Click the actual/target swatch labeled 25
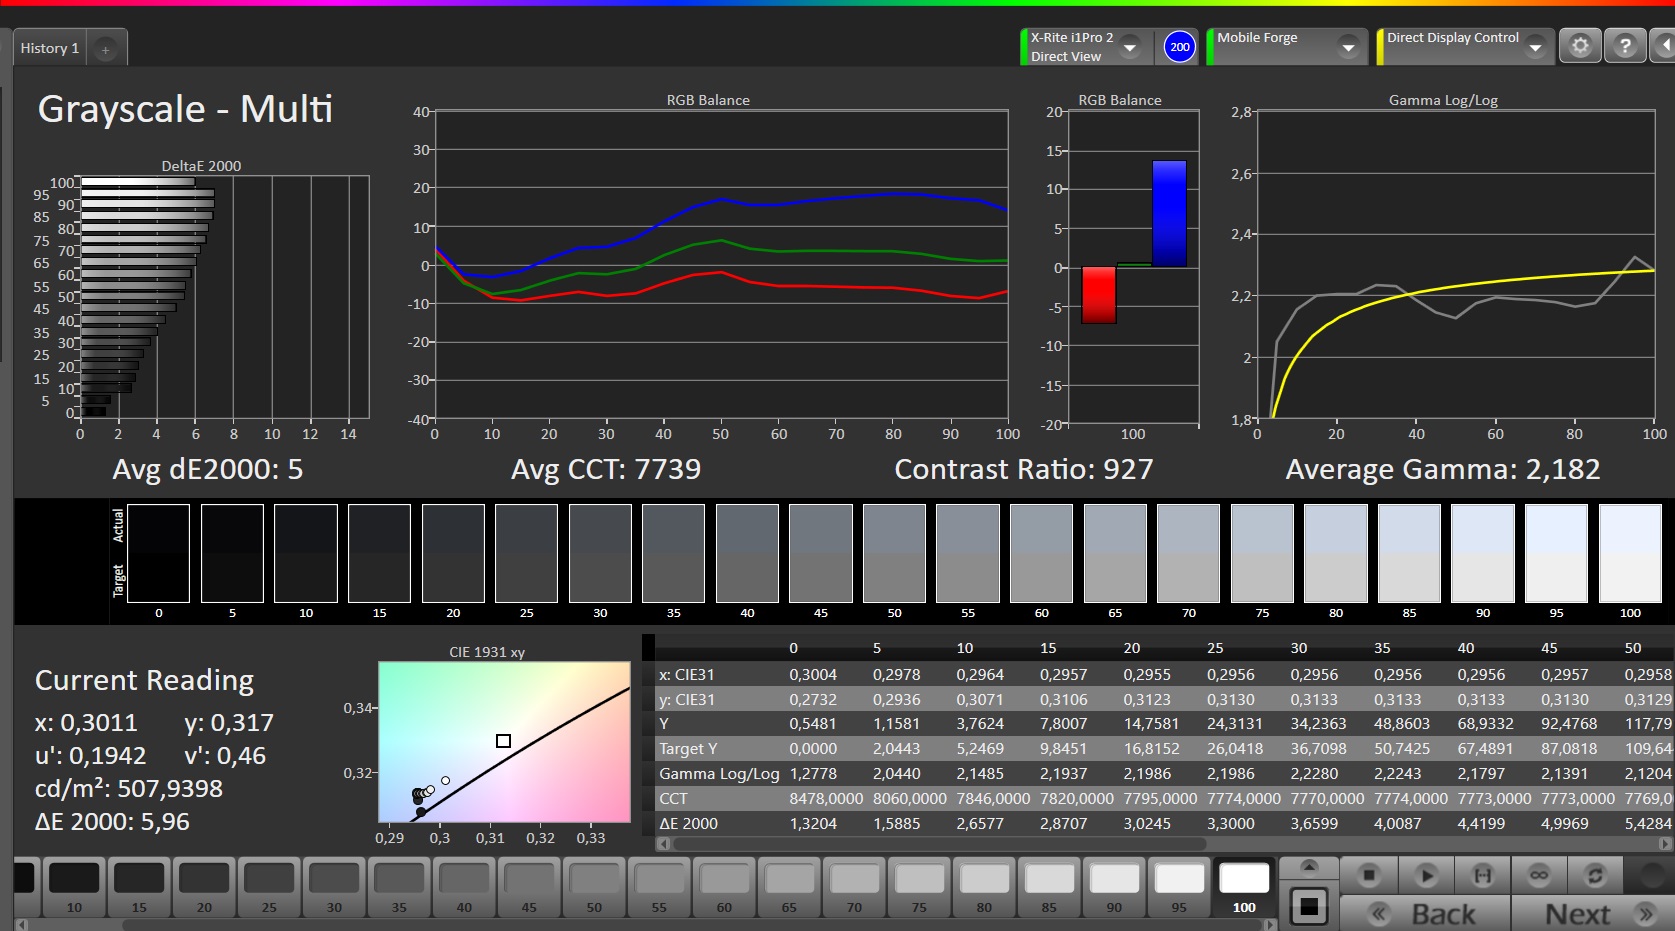Image resolution: width=1675 pixels, height=931 pixels. coord(526,553)
